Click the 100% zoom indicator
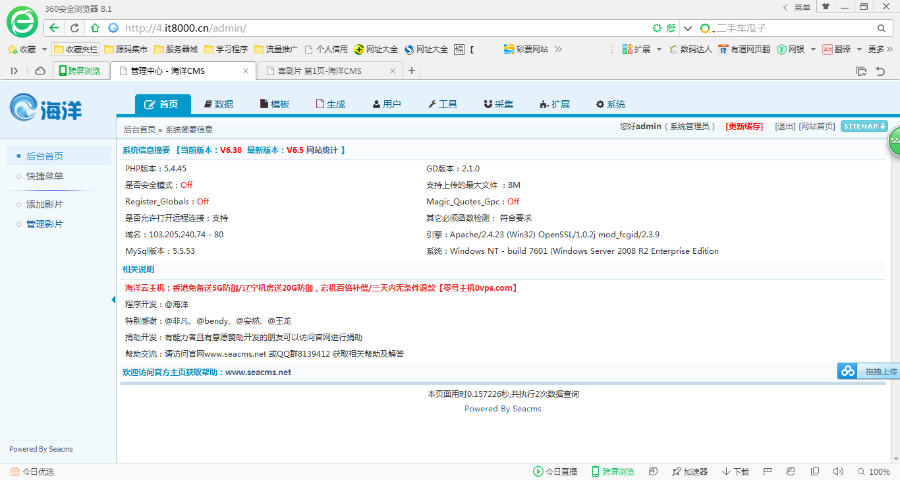Viewport: 900px width, 480px height. (874, 471)
